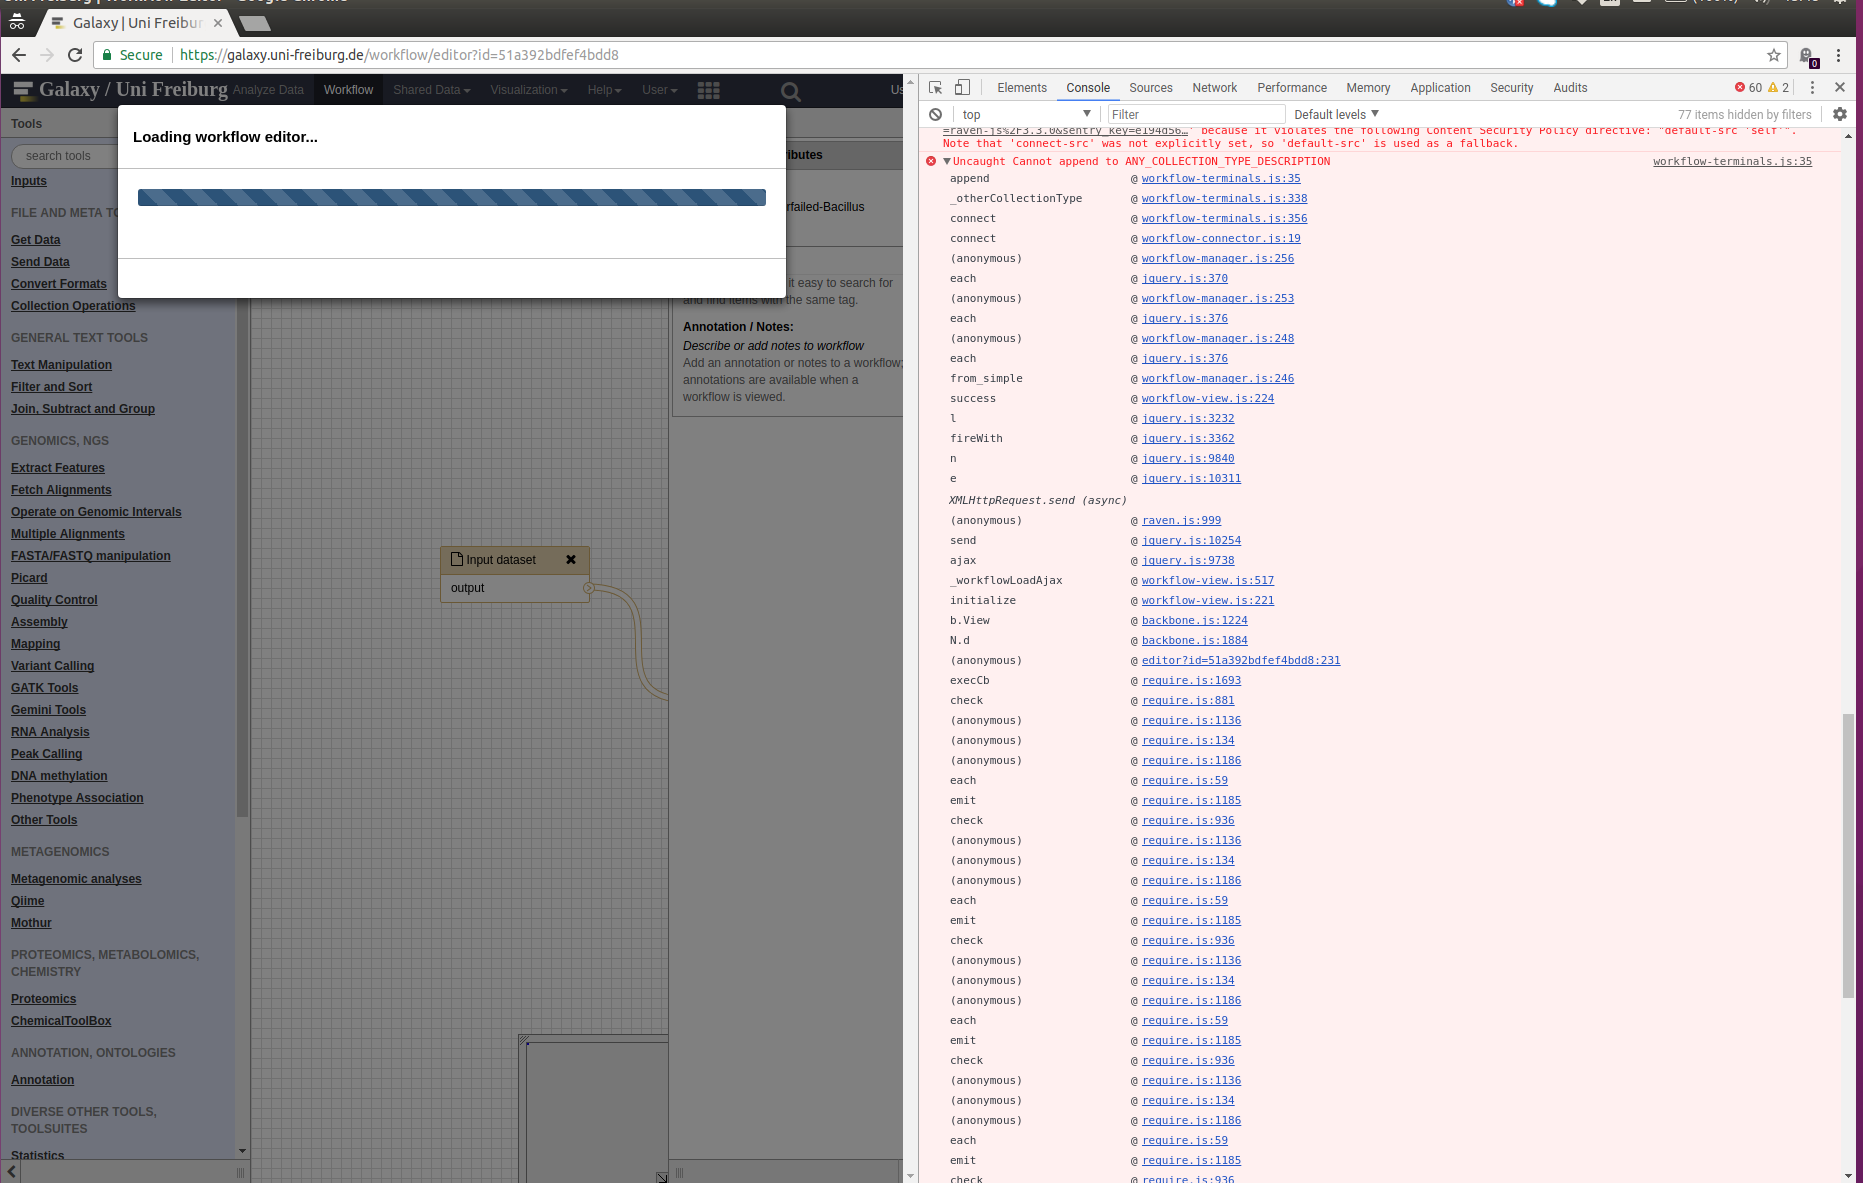Open the ChemicalToolBox section
This screenshot has width=1863, height=1183.
pos(61,1021)
